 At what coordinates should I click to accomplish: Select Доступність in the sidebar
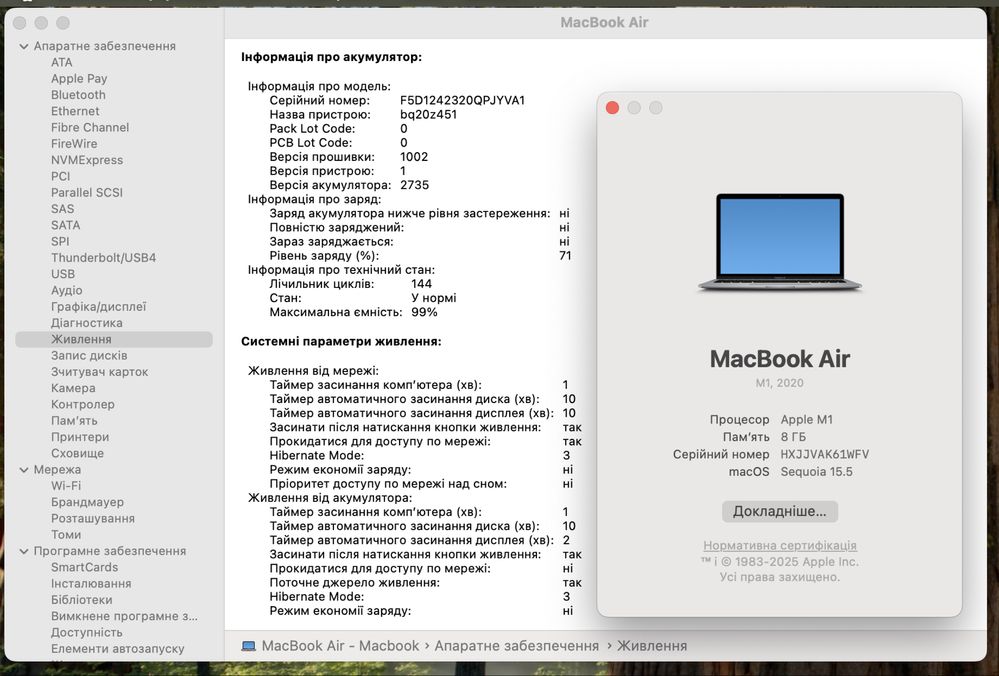coord(87,632)
